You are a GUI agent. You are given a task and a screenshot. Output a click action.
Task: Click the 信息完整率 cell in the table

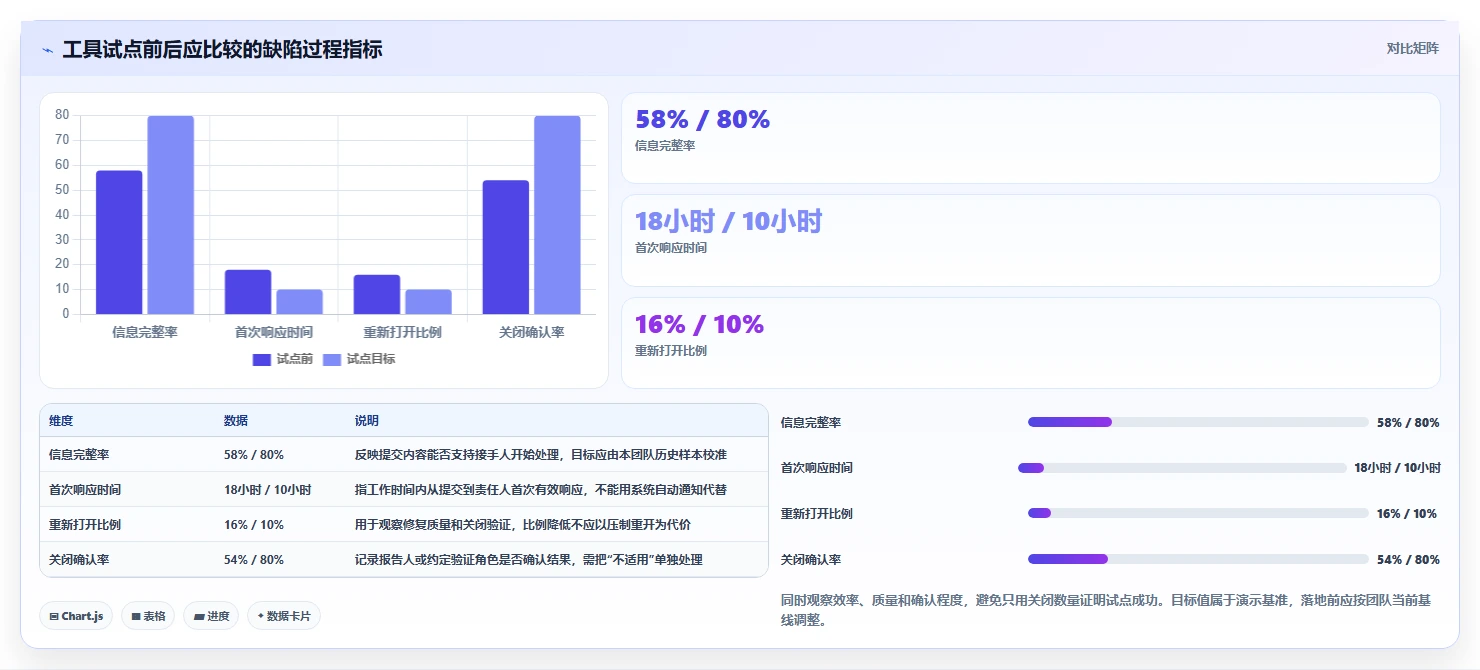click(79, 455)
